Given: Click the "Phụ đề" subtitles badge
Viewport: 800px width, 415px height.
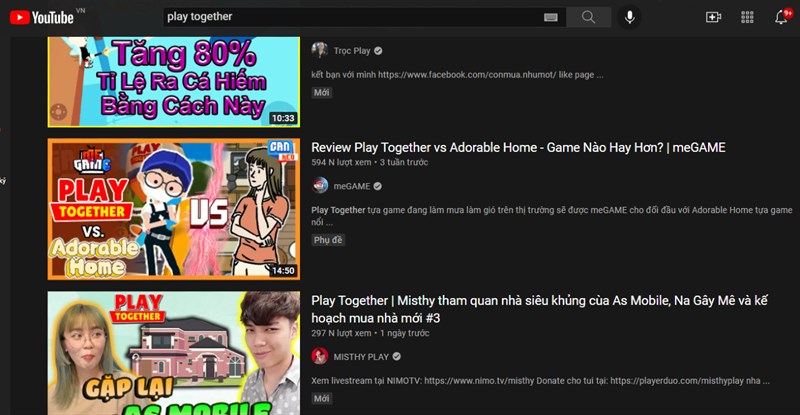Looking at the screenshot, I should pyautogui.click(x=328, y=240).
